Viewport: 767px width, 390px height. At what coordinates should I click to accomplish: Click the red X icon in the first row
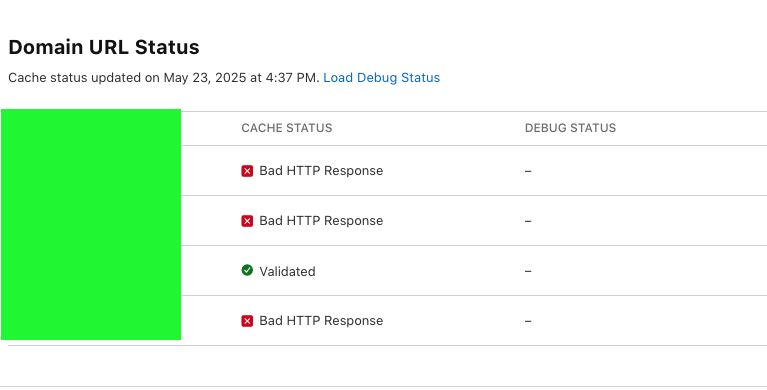pos(247,171)
